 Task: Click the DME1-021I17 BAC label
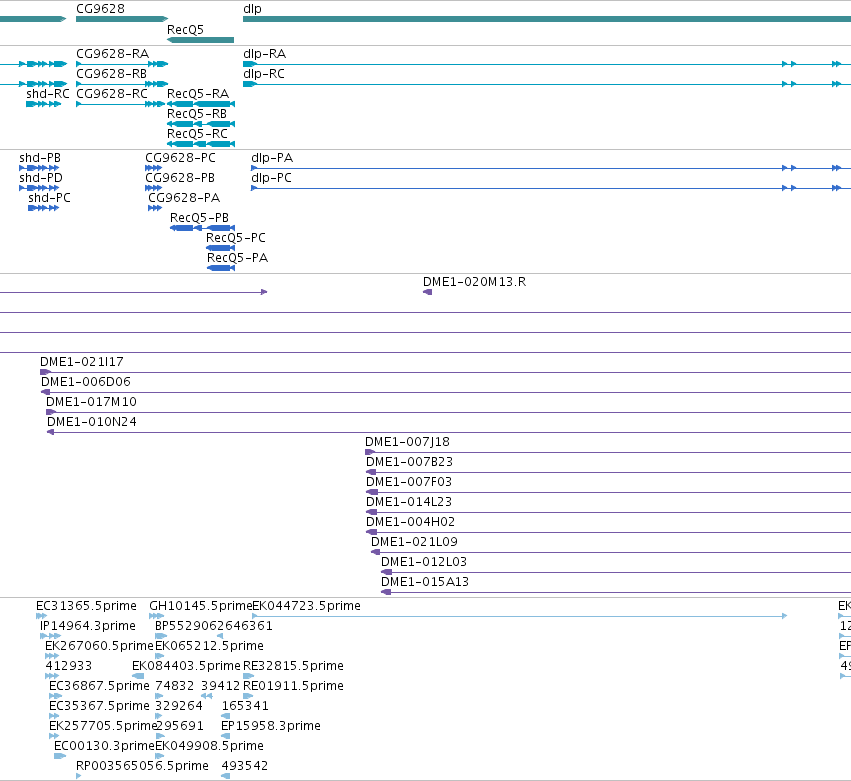point(82,362)
